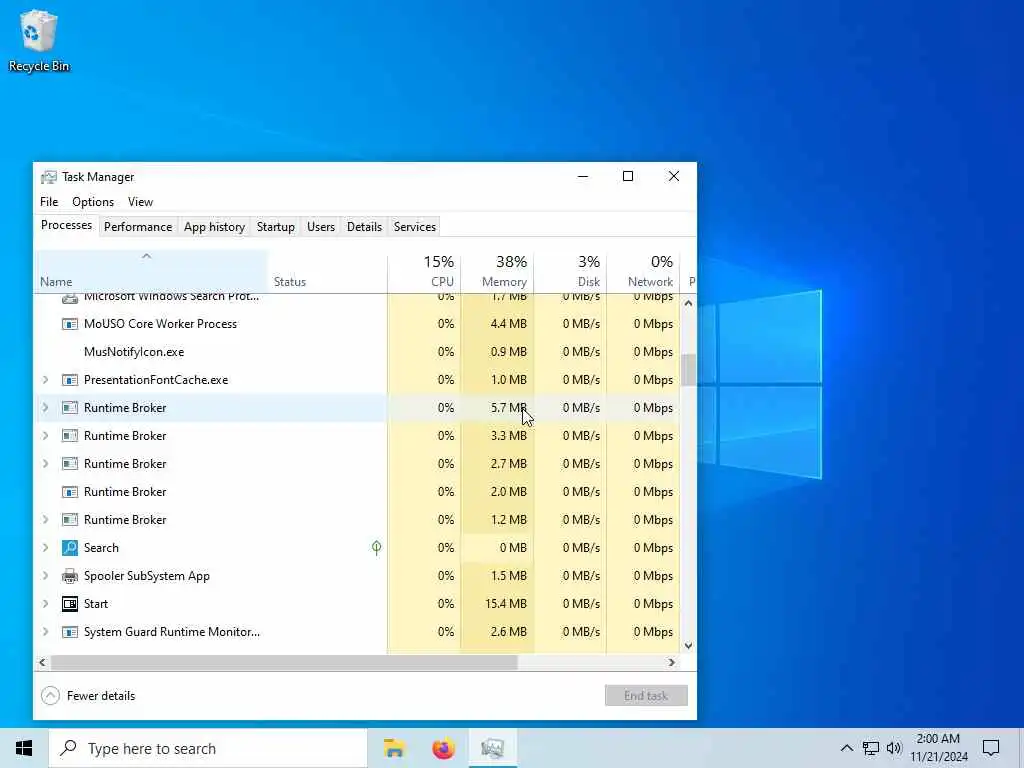Sort processes by Name column header
This screenshot has width=1024, height=768.
[151, 272]
